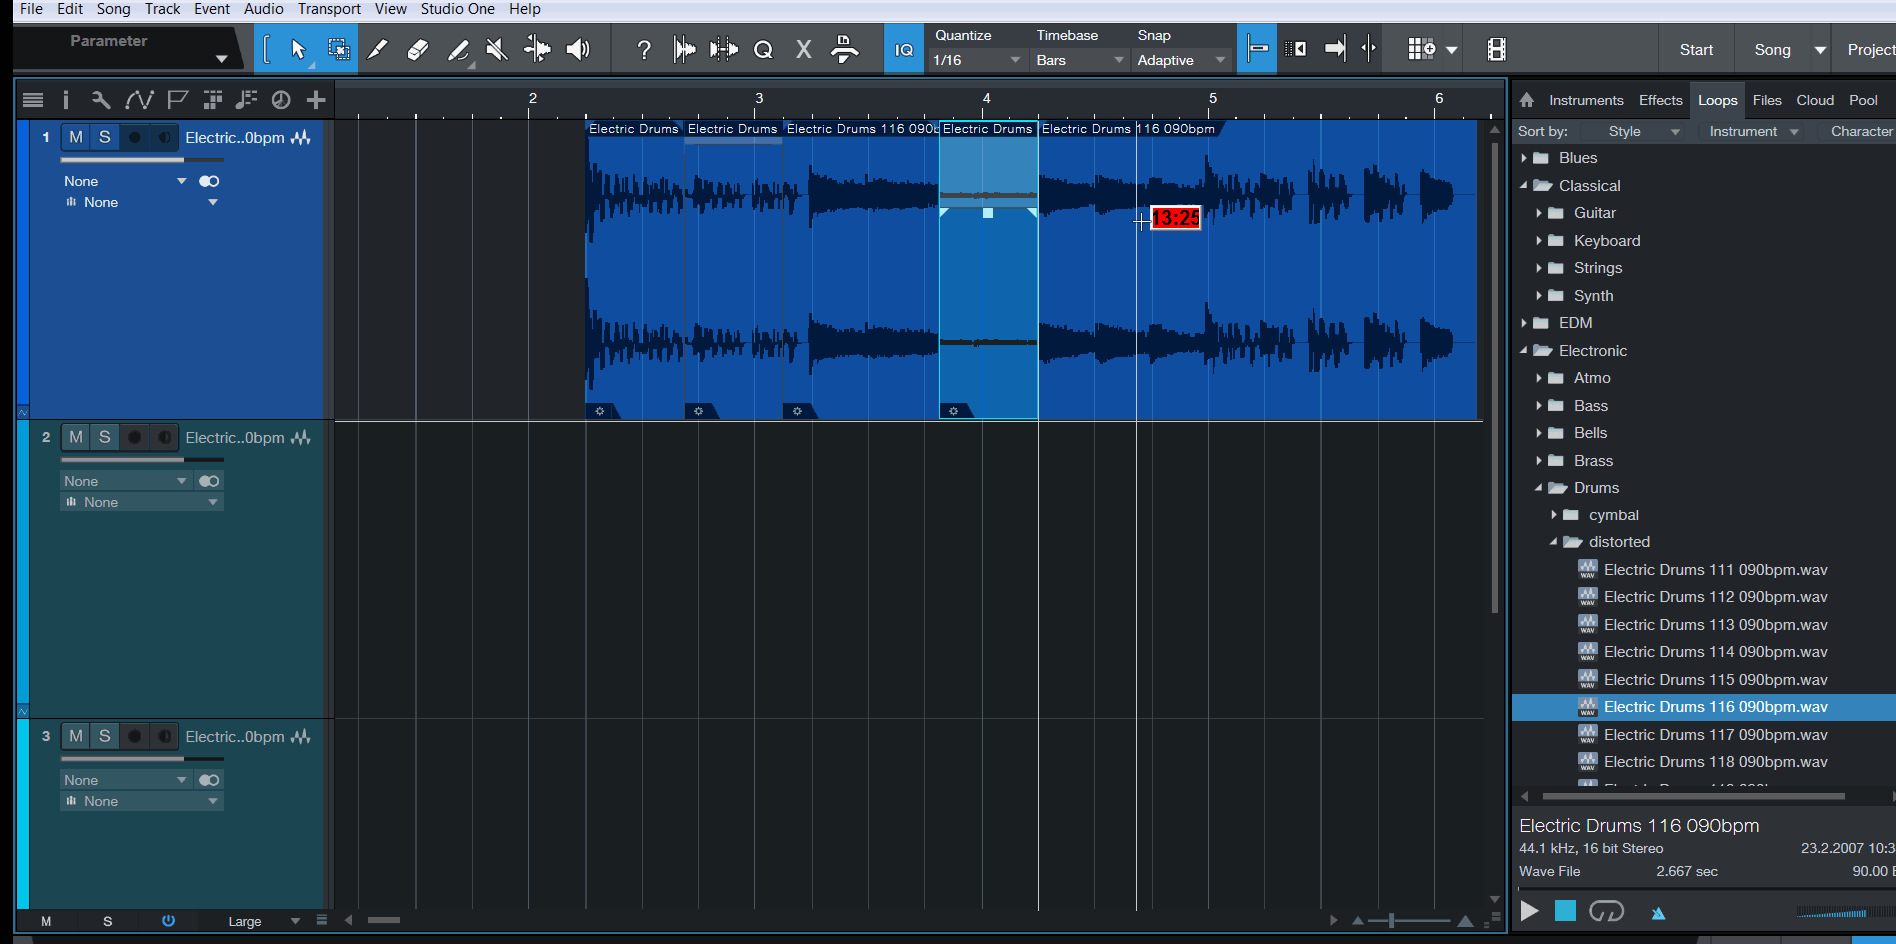The width and height of the screenshot is (1896, 944).
Task: Toggle loop preview playback
Action: (x=1606, y=911)
